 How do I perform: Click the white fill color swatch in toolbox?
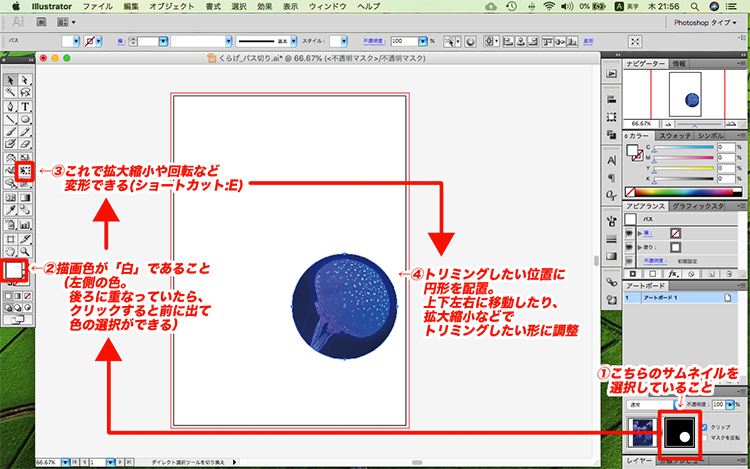(15, 270)
